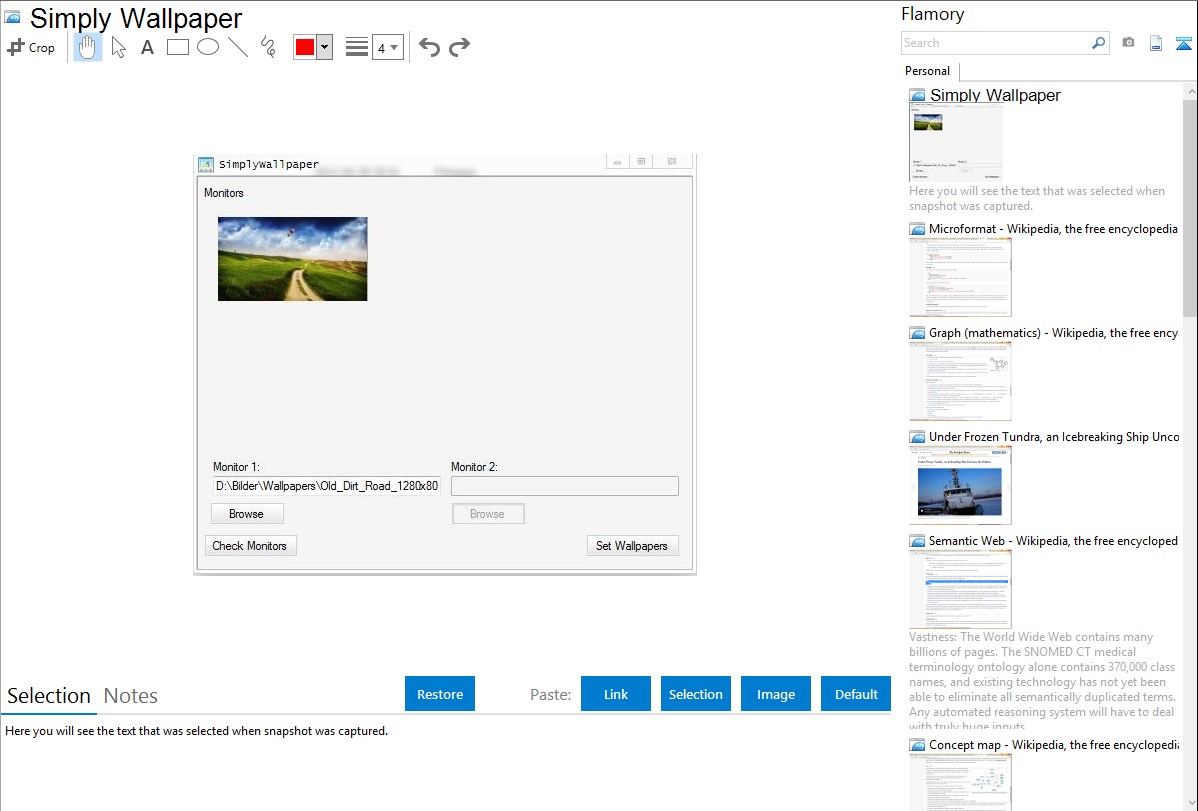Image resolution: width=1198 pixels, height=811 pixels.
Task: Click the line thickness icon
Action: [x=357, y=47]
